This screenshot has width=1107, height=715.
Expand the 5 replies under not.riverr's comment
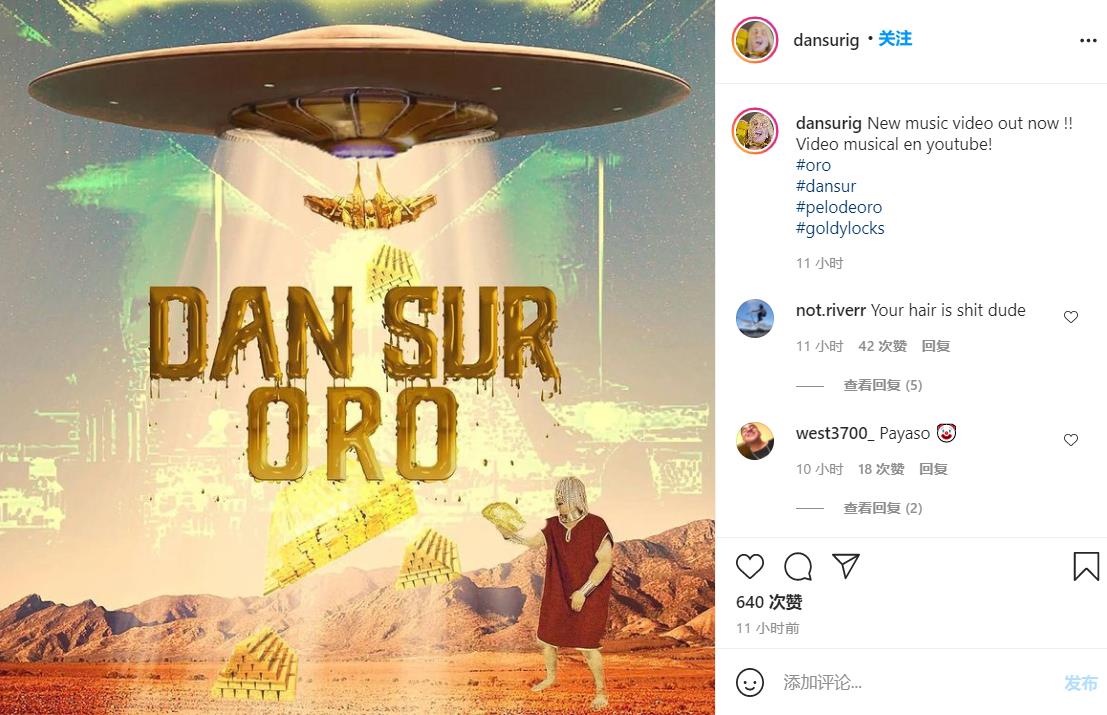[x=882, y=385]
